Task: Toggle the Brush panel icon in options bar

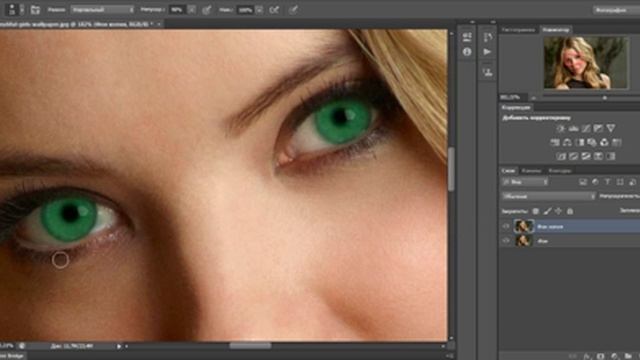Action: (x=35, y=9)
